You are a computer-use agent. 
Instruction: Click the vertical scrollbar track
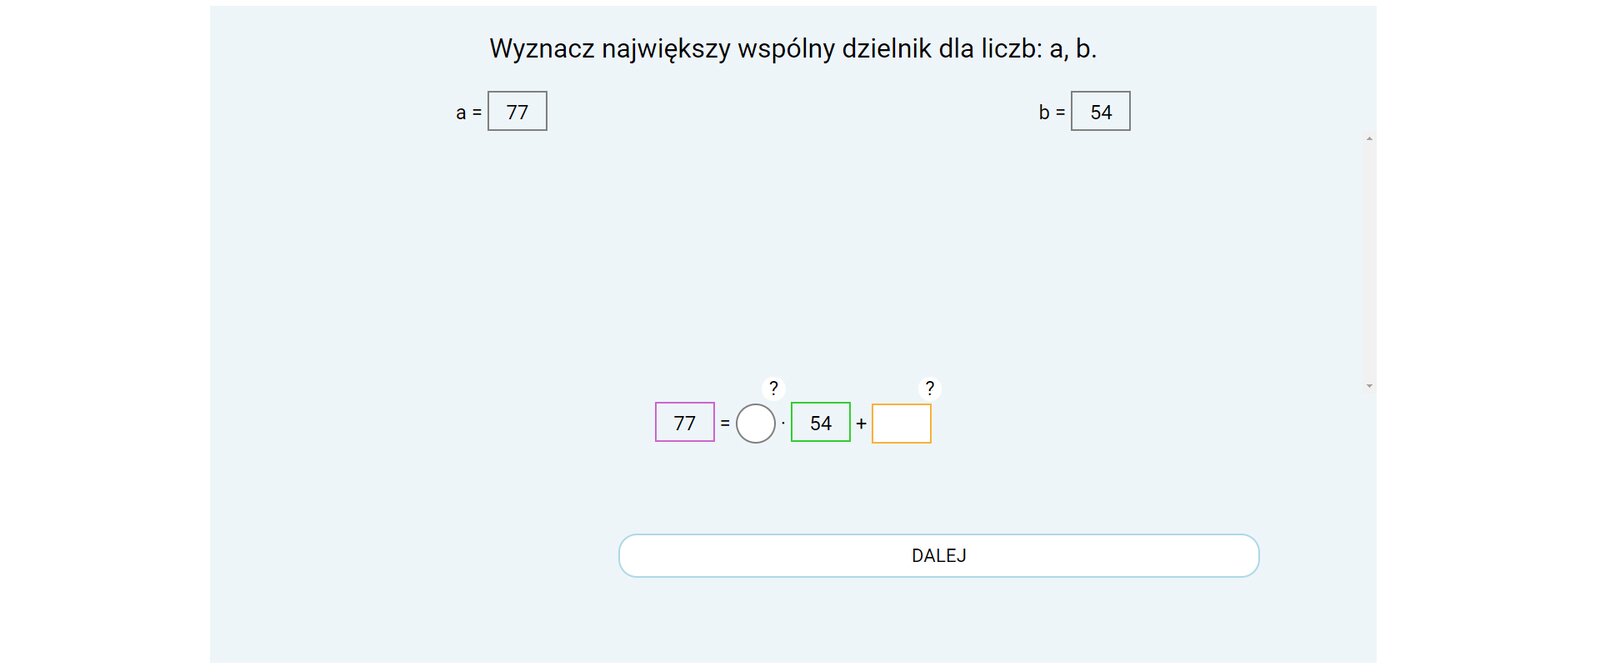click(x=1369, y=260)
